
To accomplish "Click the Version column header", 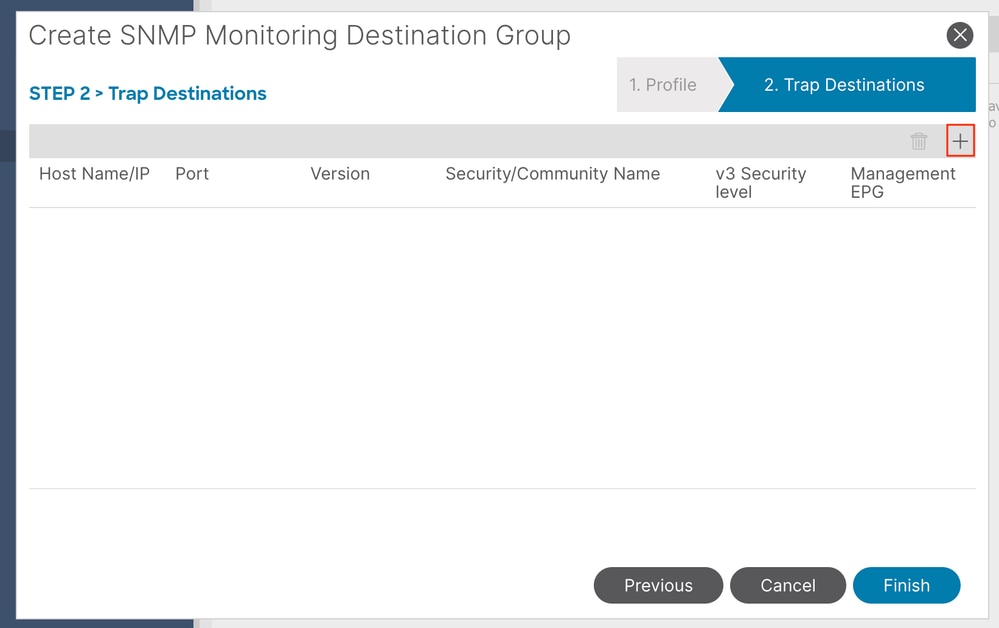I will click(x=340, y=174).
